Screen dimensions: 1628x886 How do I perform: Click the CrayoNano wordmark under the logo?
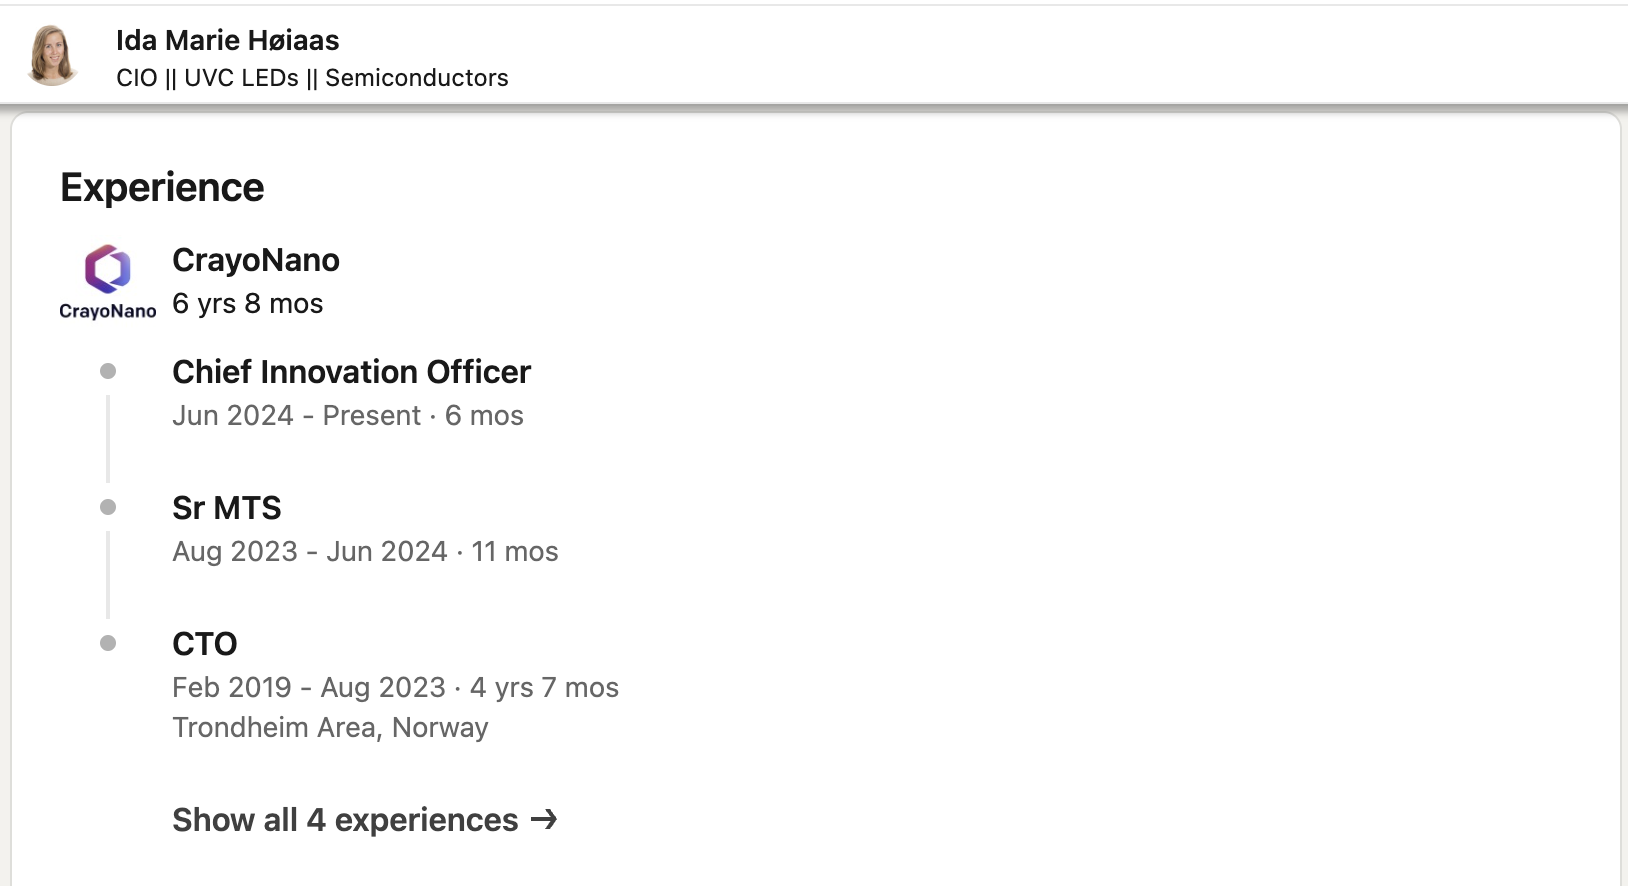[108, 311]
